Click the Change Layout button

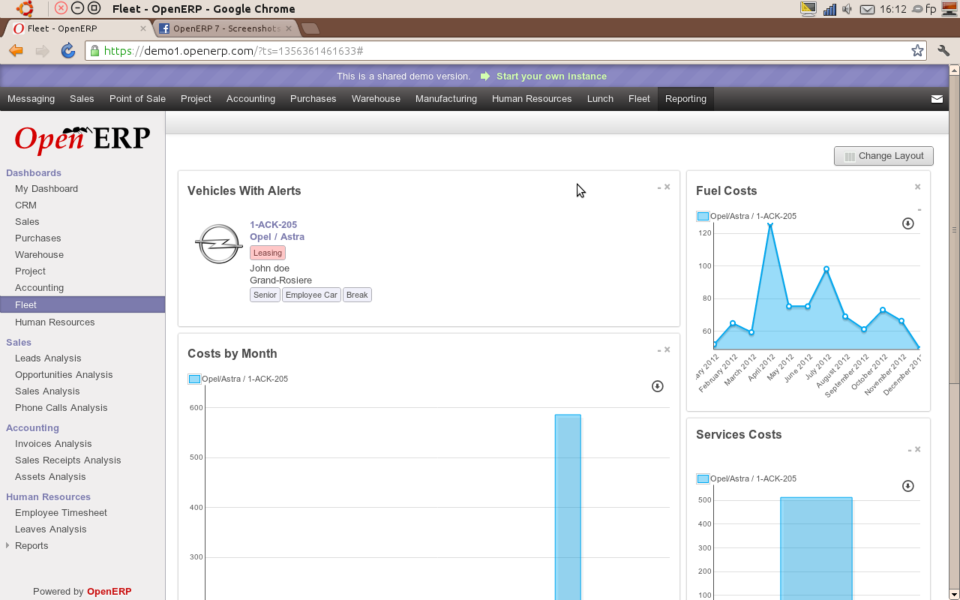coord(883,156)
